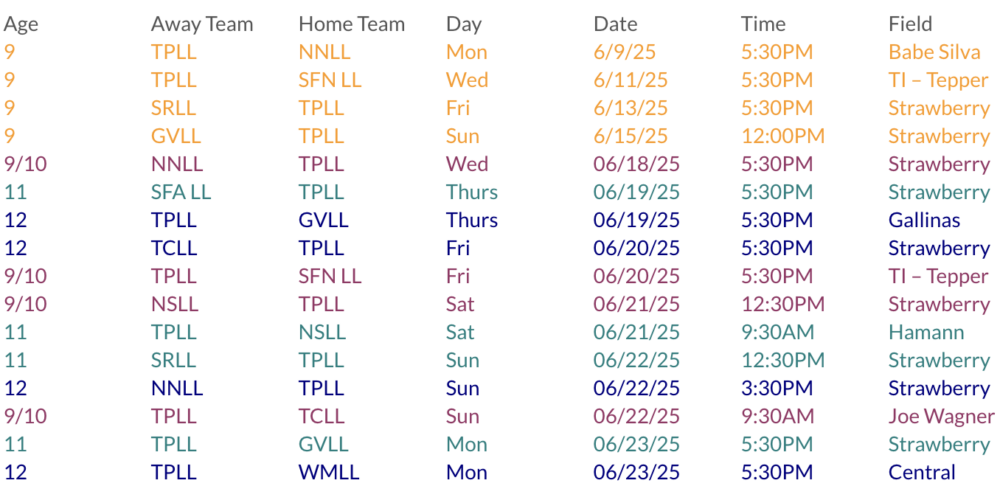Click the Away Team column header

[202, 24]
